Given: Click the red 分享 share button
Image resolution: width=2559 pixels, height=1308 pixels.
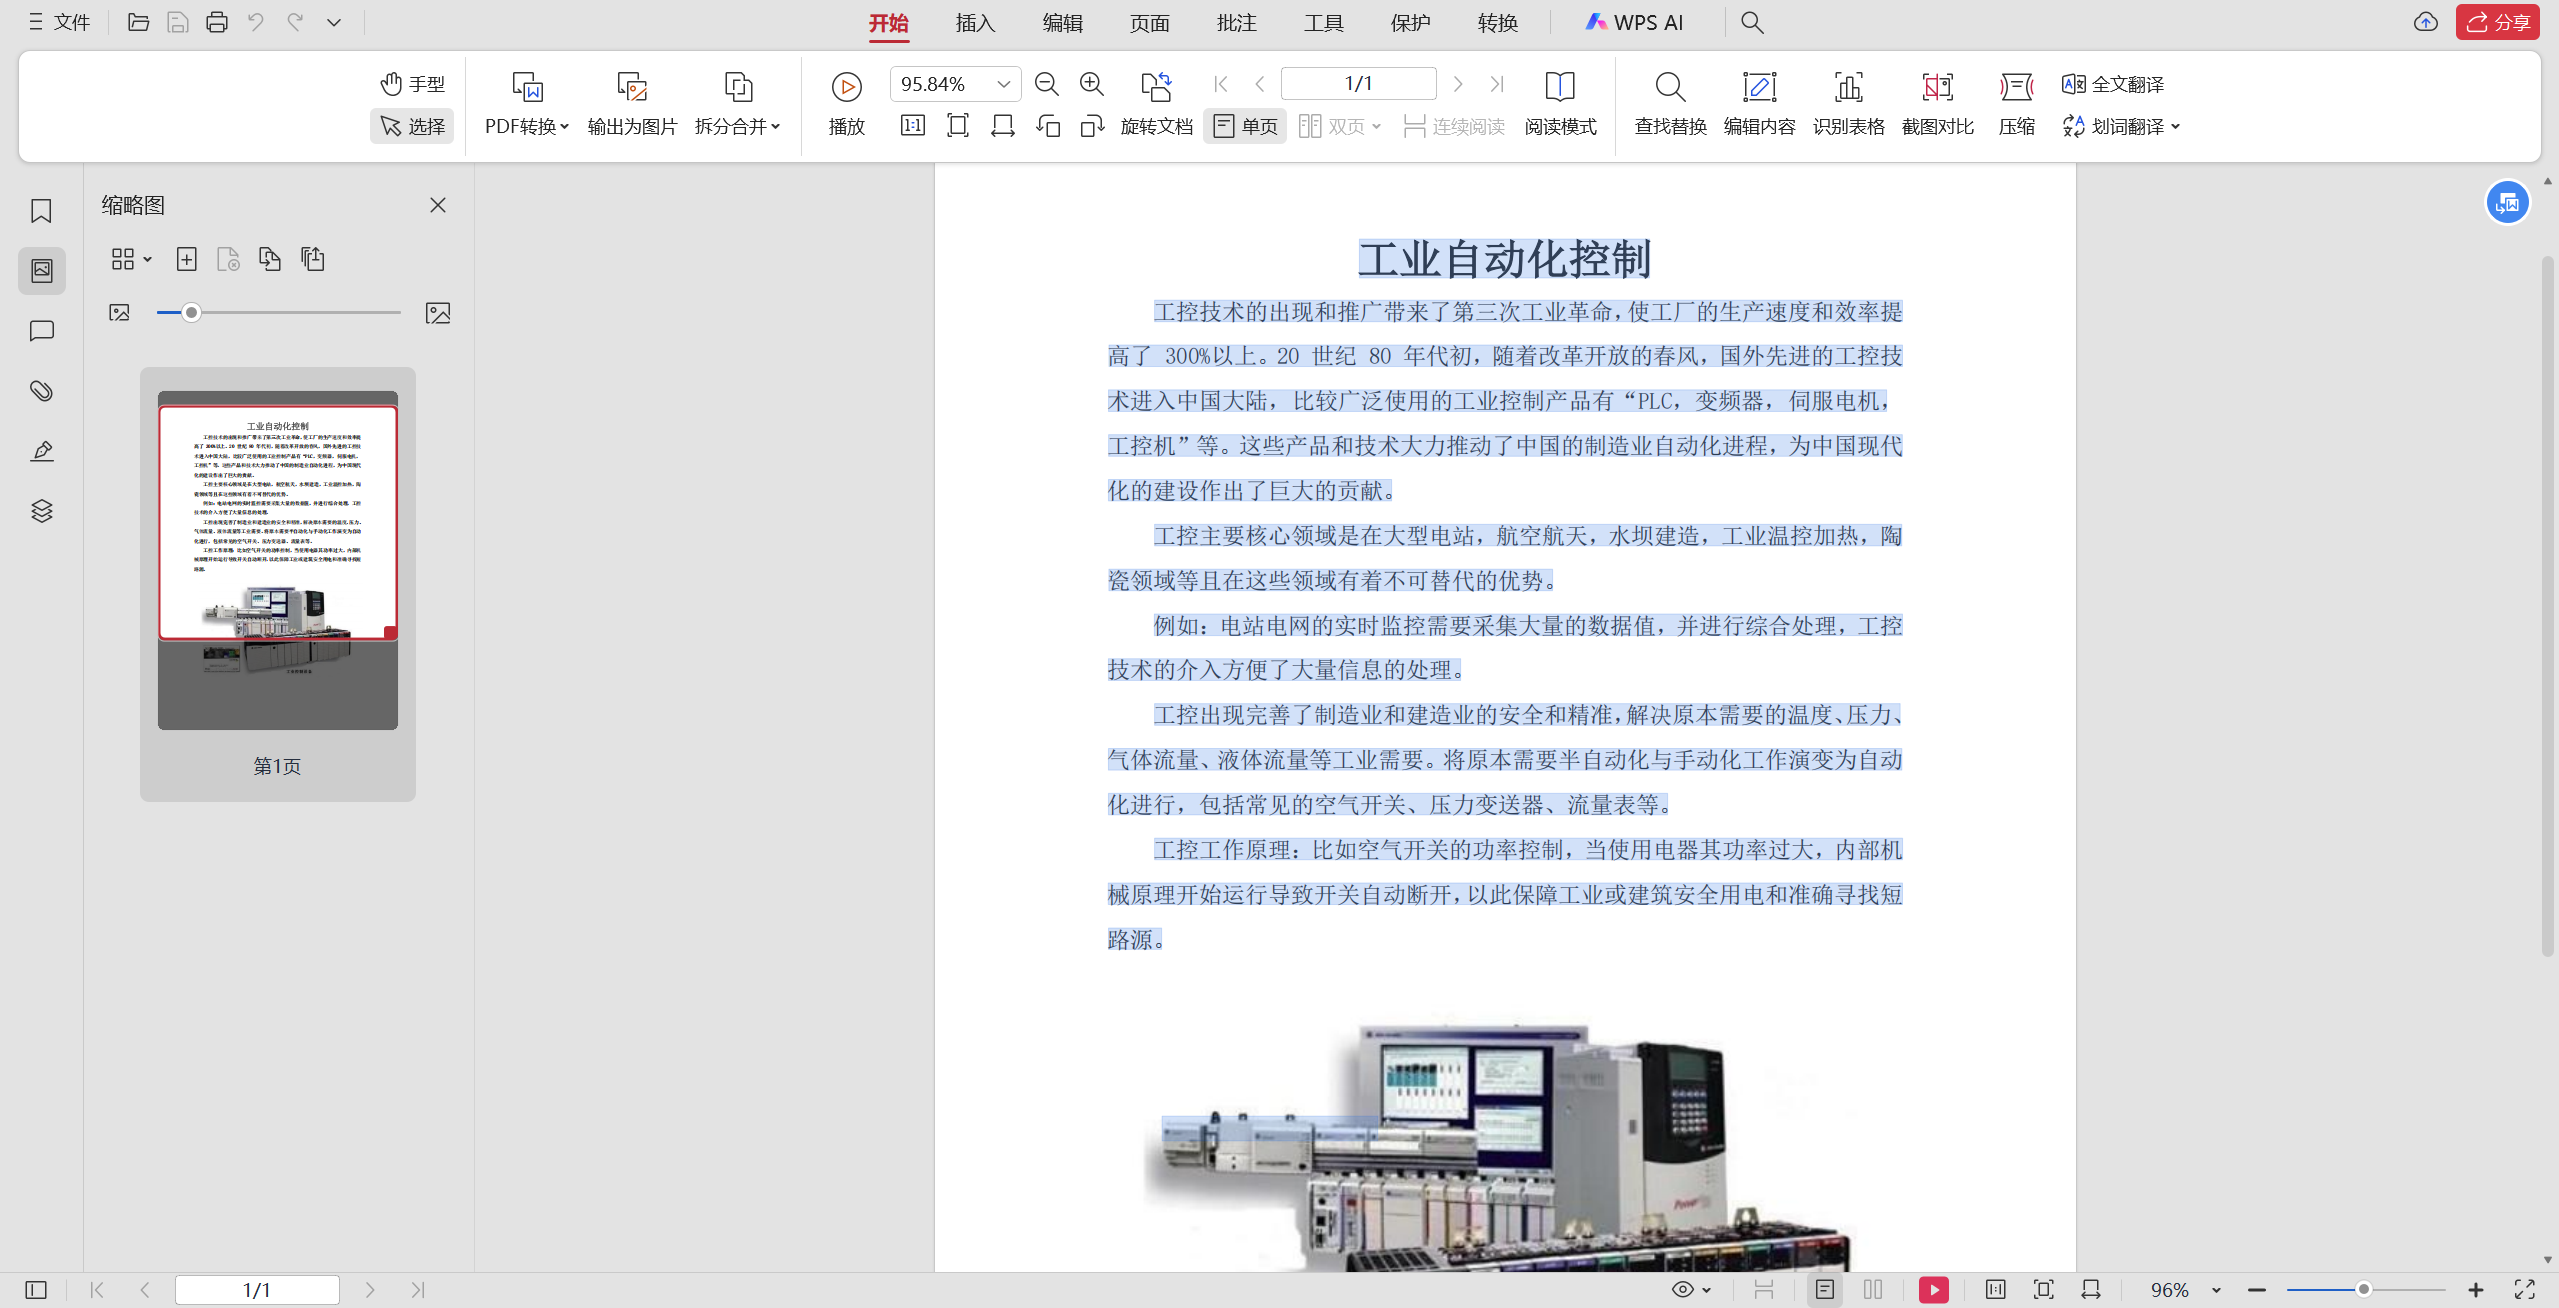Looking at the screenshot, I should (2497, 22).
